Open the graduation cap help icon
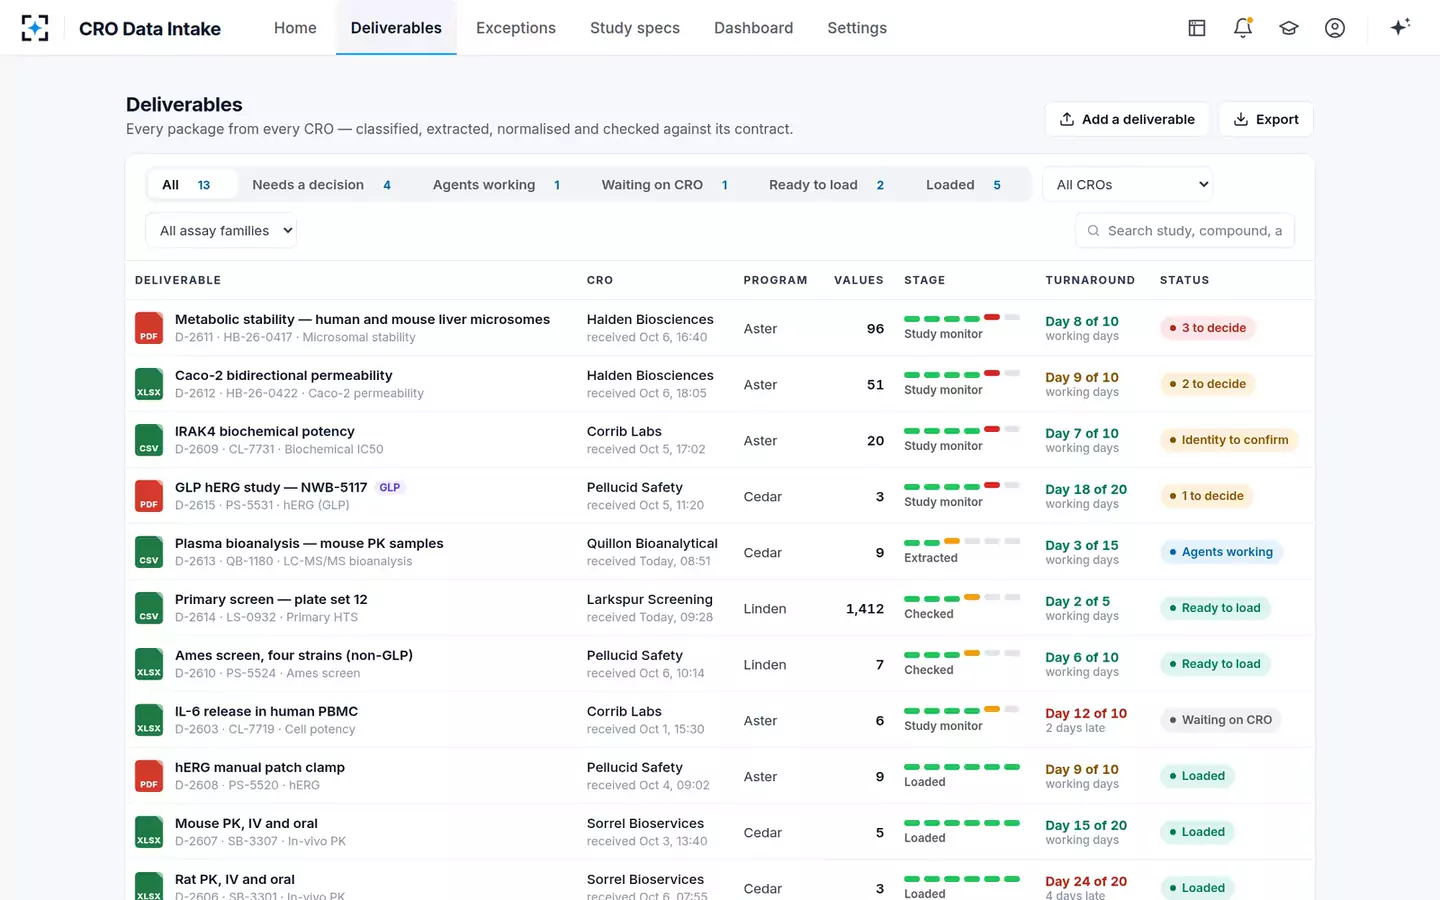The height and width of the screenshot is (900, 1440). tap(1289, 28)
